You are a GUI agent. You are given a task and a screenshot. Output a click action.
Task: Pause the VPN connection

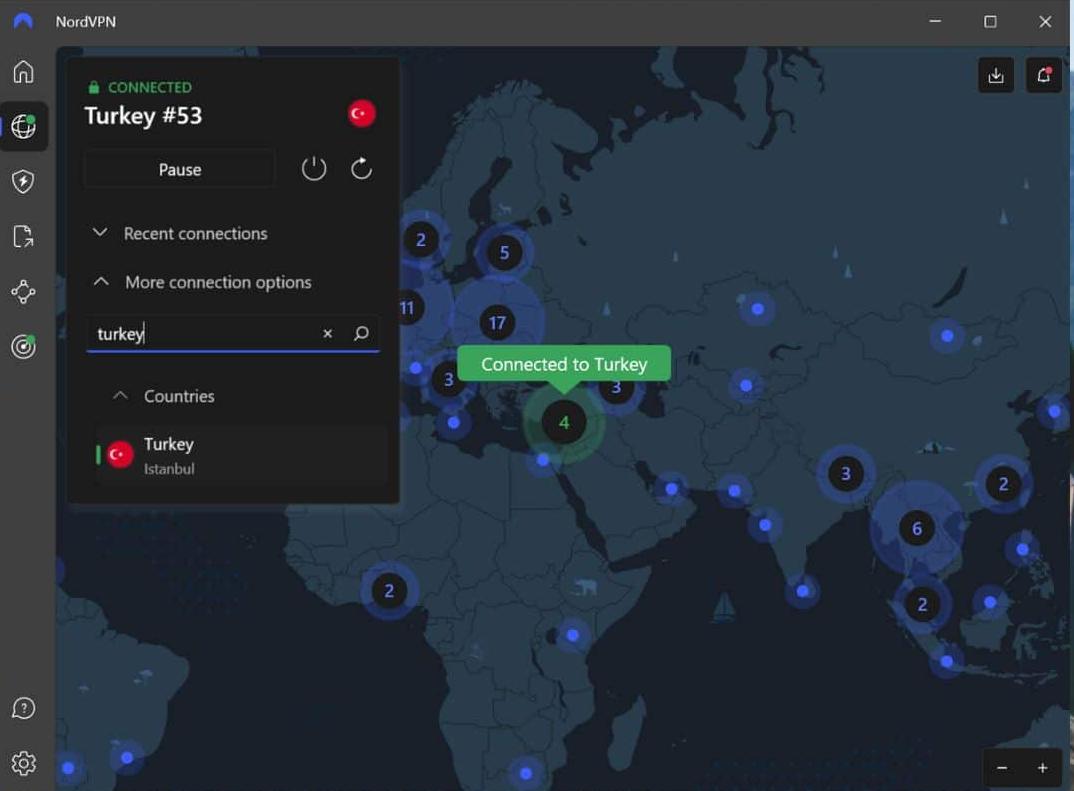[x=180, y=169]
